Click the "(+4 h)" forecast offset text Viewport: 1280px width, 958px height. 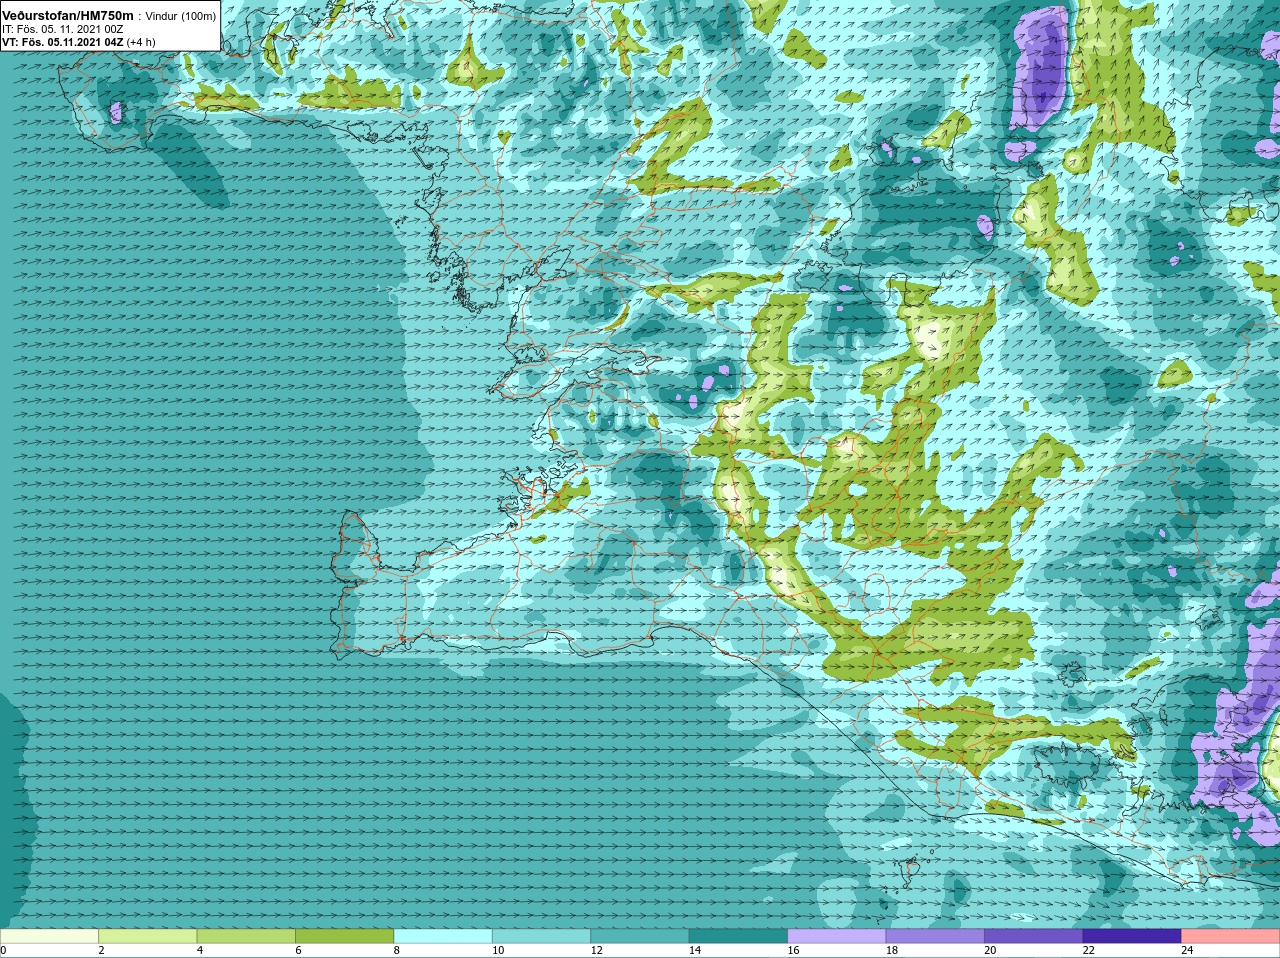pos(141,42)
